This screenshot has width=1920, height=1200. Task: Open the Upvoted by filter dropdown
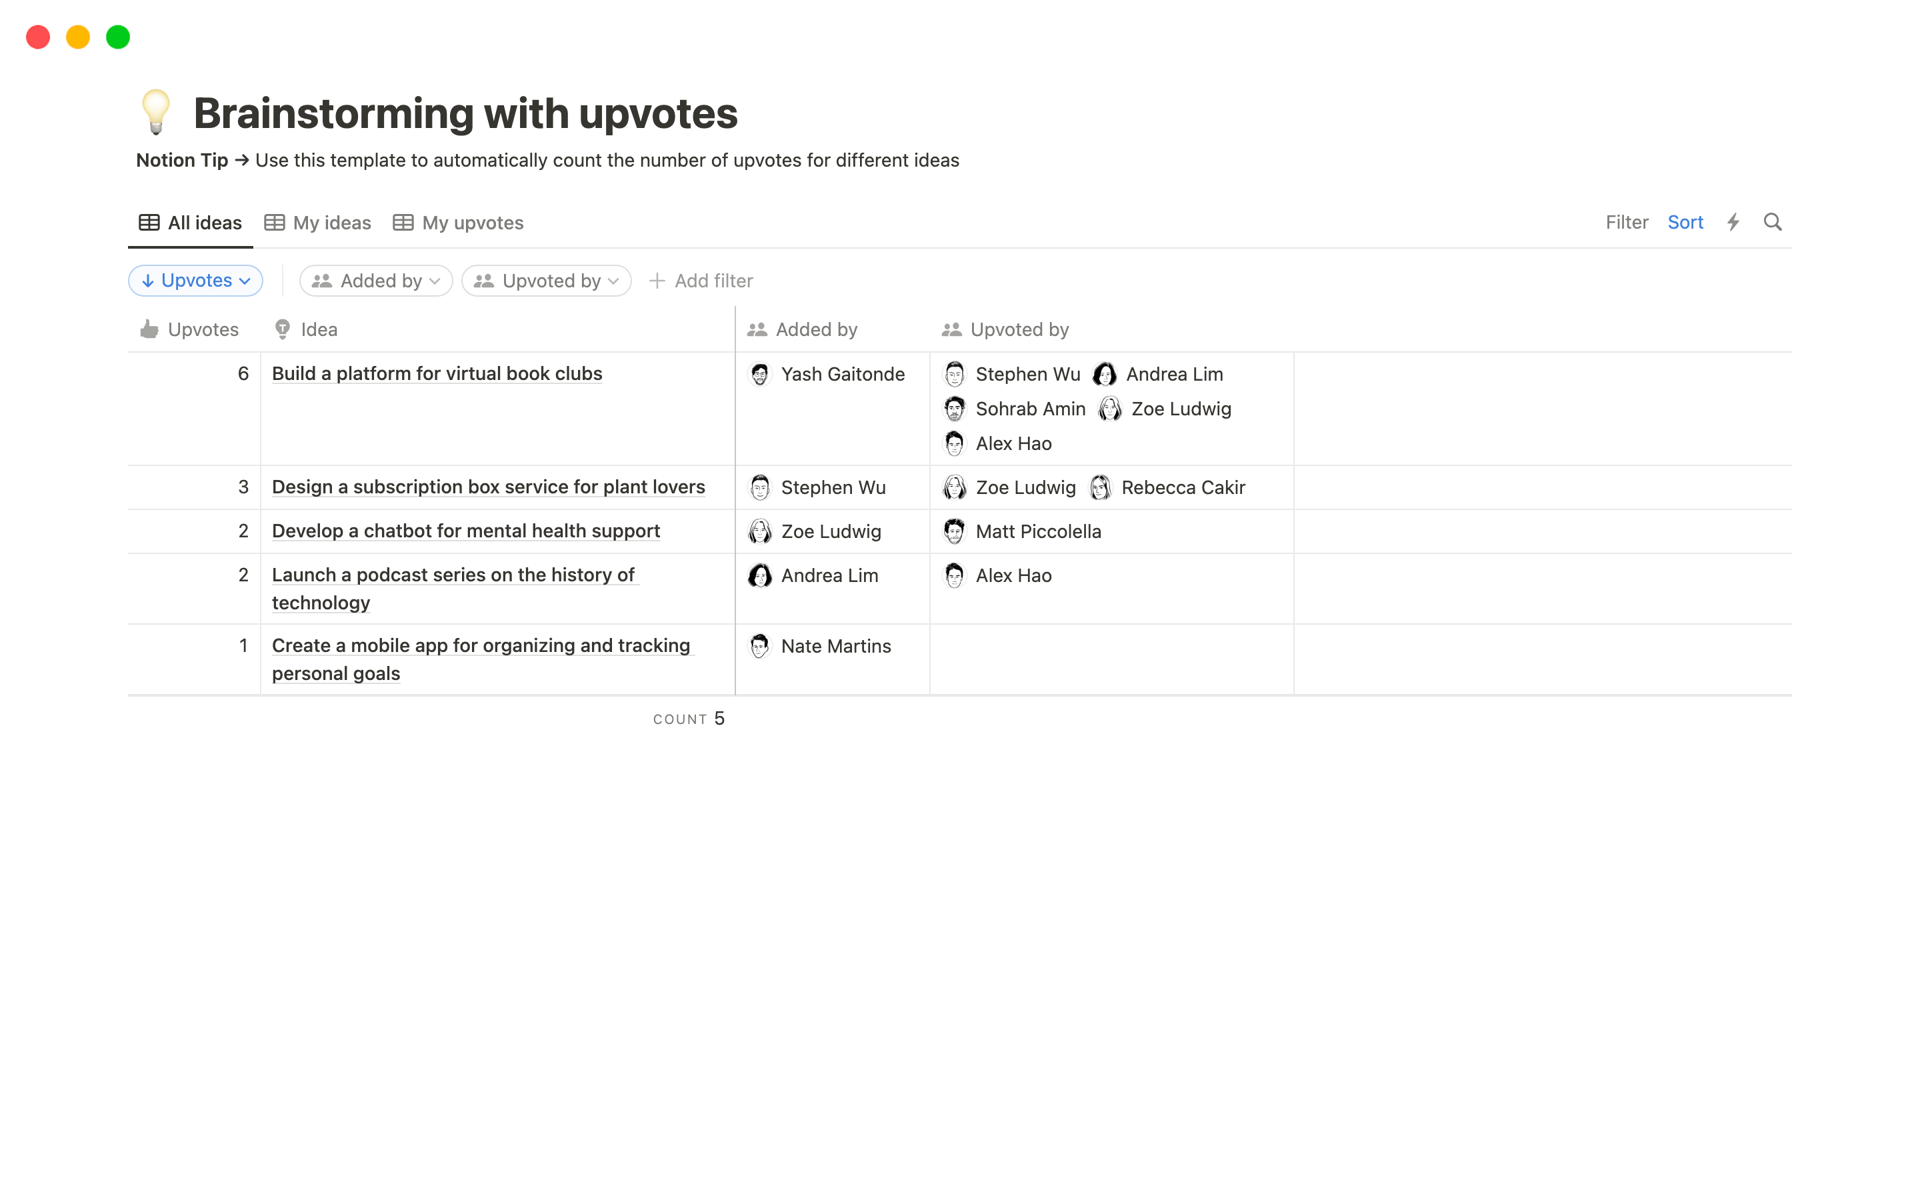[546, 281]
